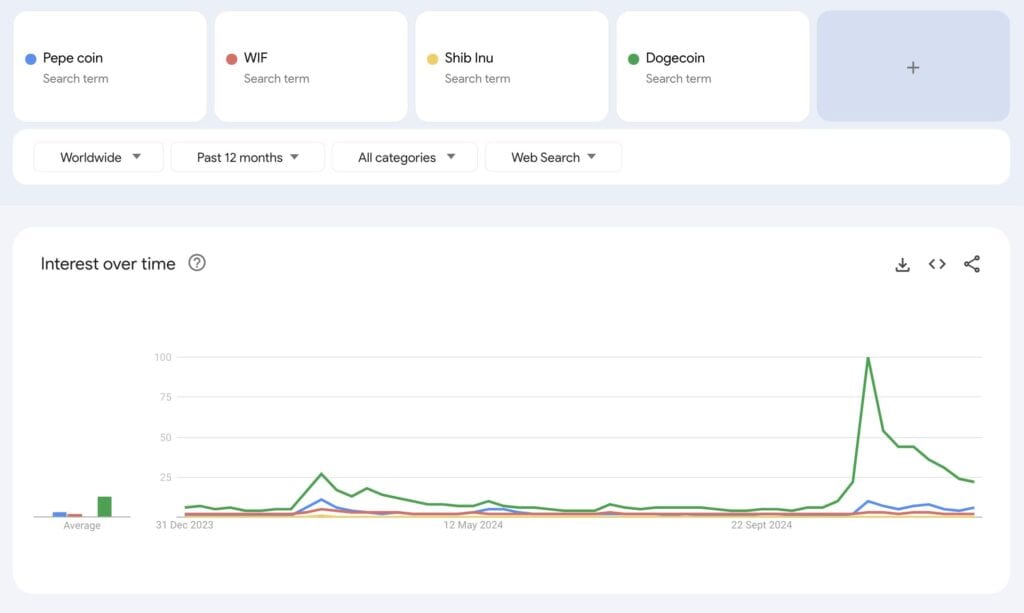Click the blue Pepe coin average bar
The image size is (1024, 613).
pyautogui.click(x=59, y=514)
